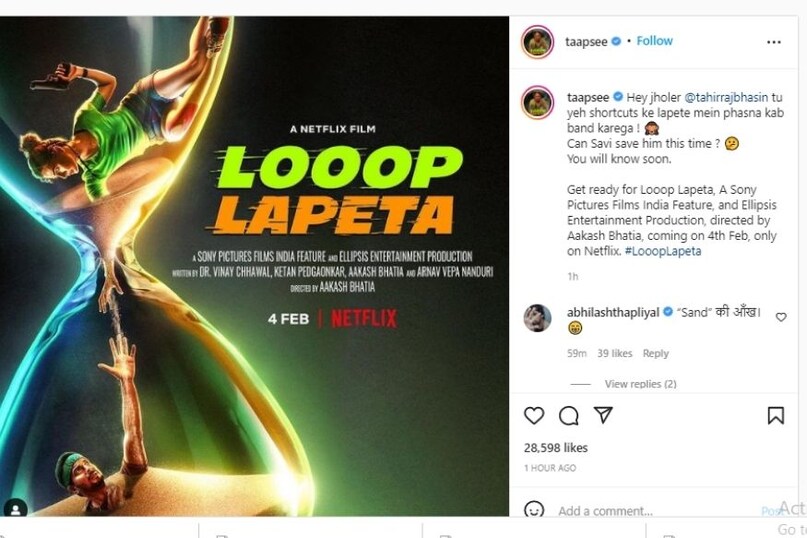Open abhilashthapliyal's profile avatar
The image size is (807, 538).
(x=537, y=318)
